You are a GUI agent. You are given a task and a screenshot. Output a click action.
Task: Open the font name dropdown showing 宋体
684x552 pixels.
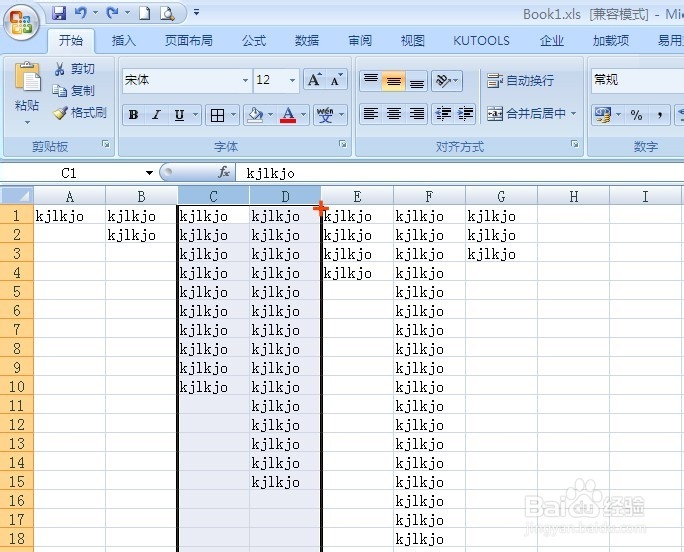(x=246, y=80)
